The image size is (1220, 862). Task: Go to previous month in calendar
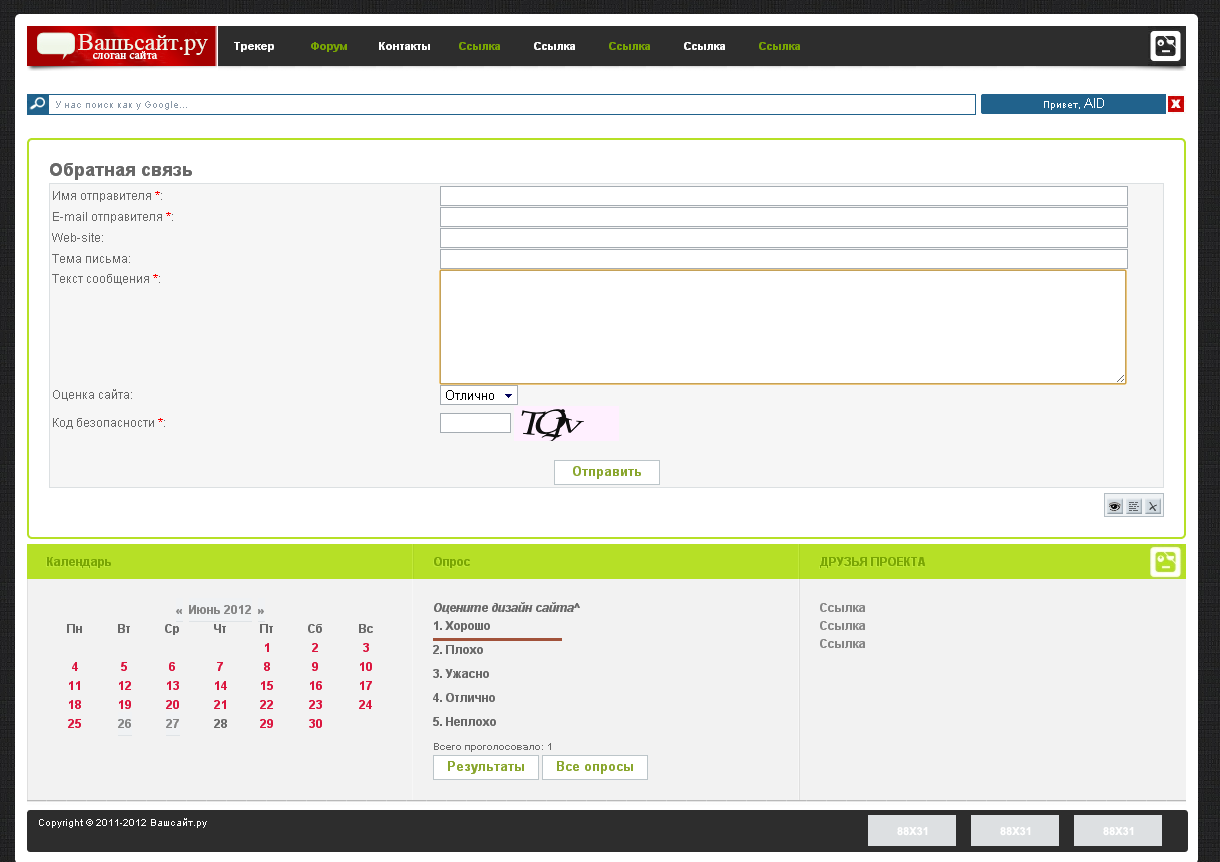[179, 610]
